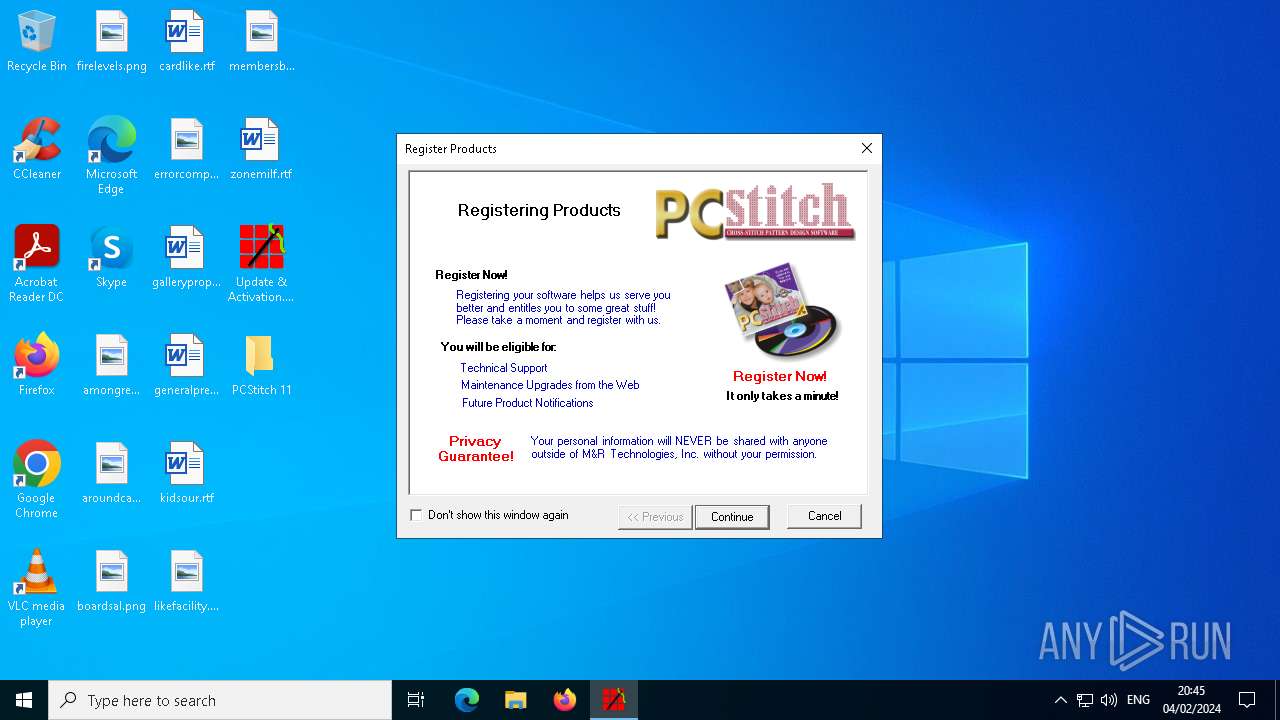Click "Maintenance Upgrades from the Web" text
The width and height of the screenshot is (1280, 720).
click(550, 385)
